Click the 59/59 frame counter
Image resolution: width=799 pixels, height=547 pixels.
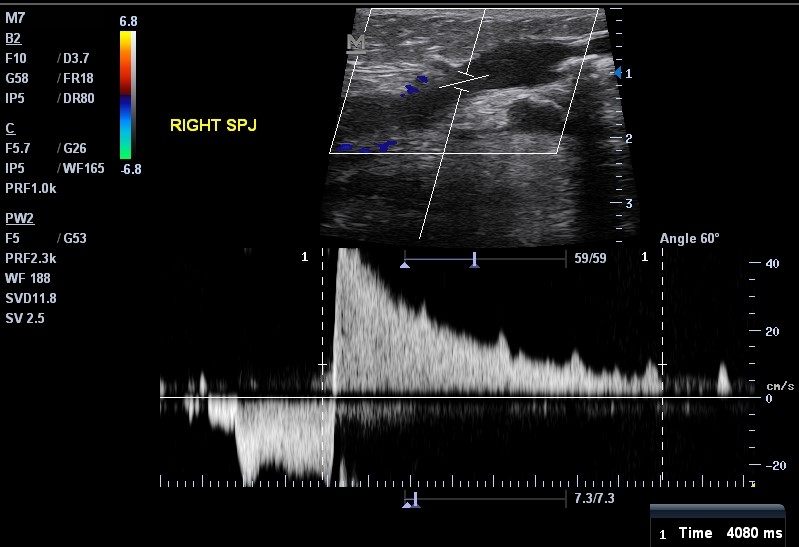tap(590, 258)
